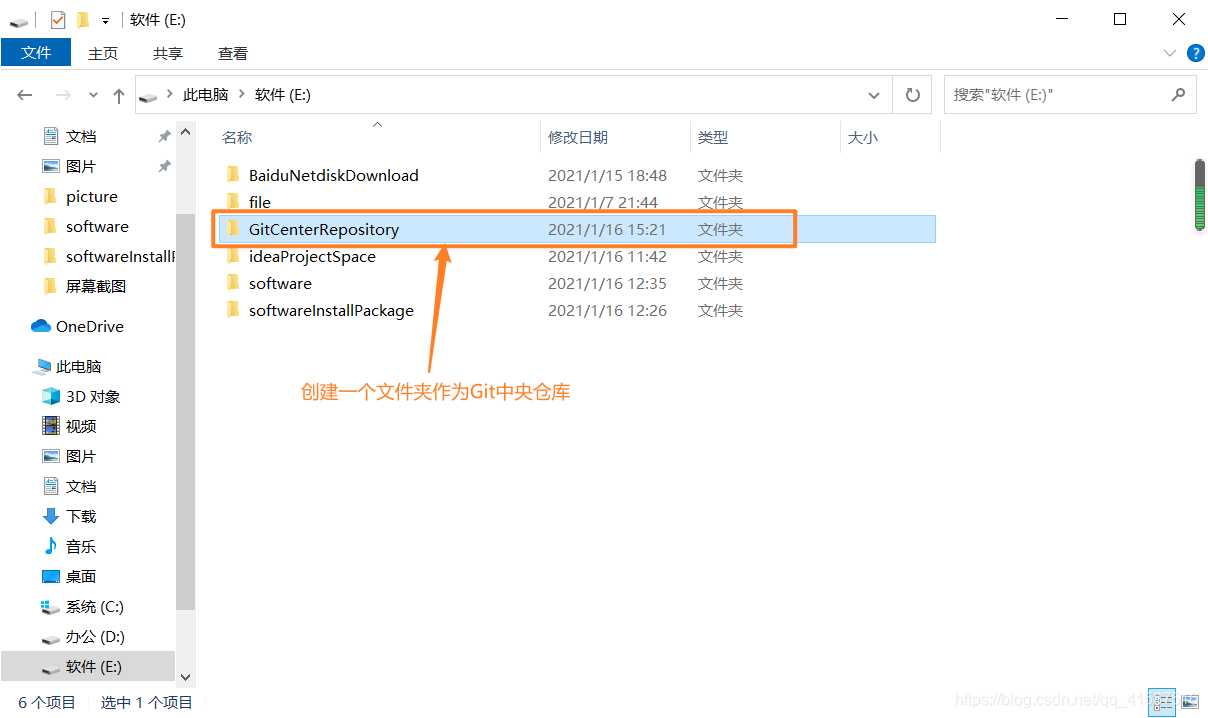Open 屏幕截图 folder in navigation pane
Image resolution: width=1208 pixels, height=718 pixels.
(95, 286)
